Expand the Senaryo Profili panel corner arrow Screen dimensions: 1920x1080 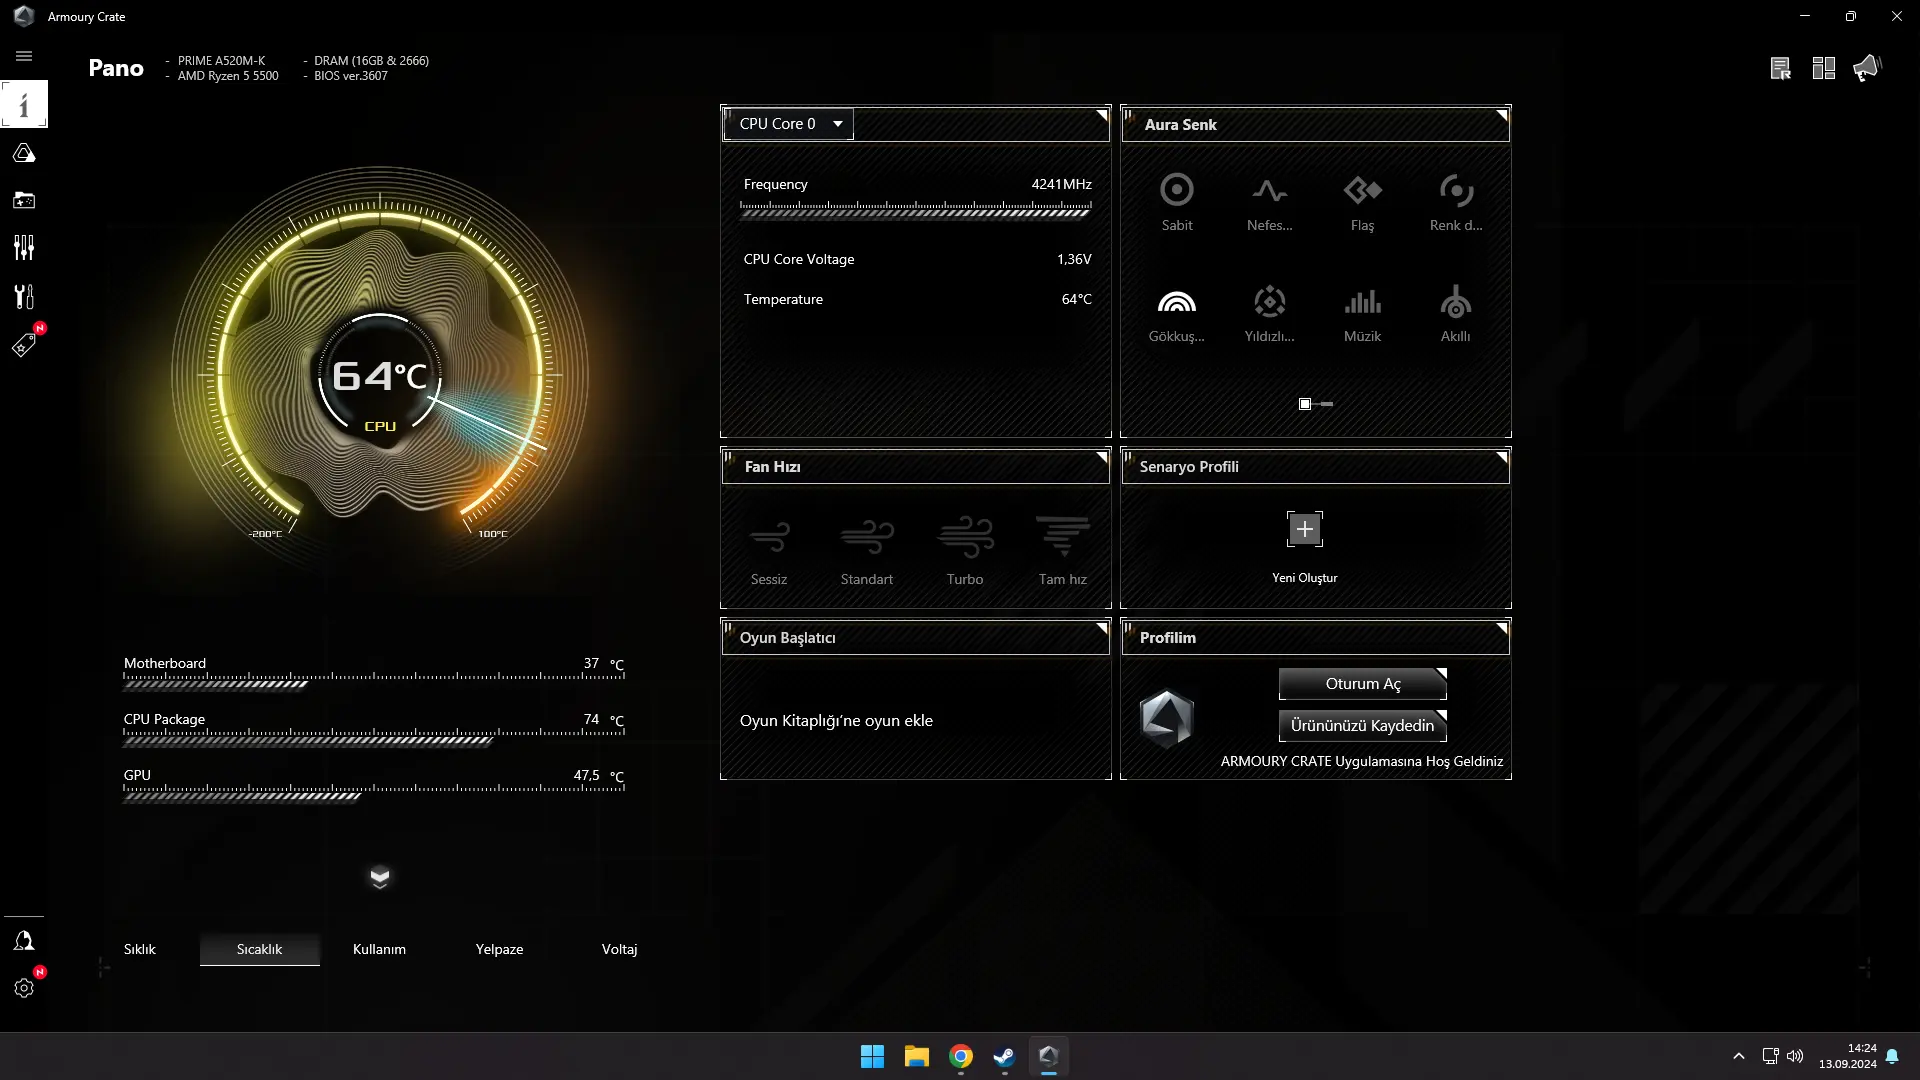(1502, 457)
